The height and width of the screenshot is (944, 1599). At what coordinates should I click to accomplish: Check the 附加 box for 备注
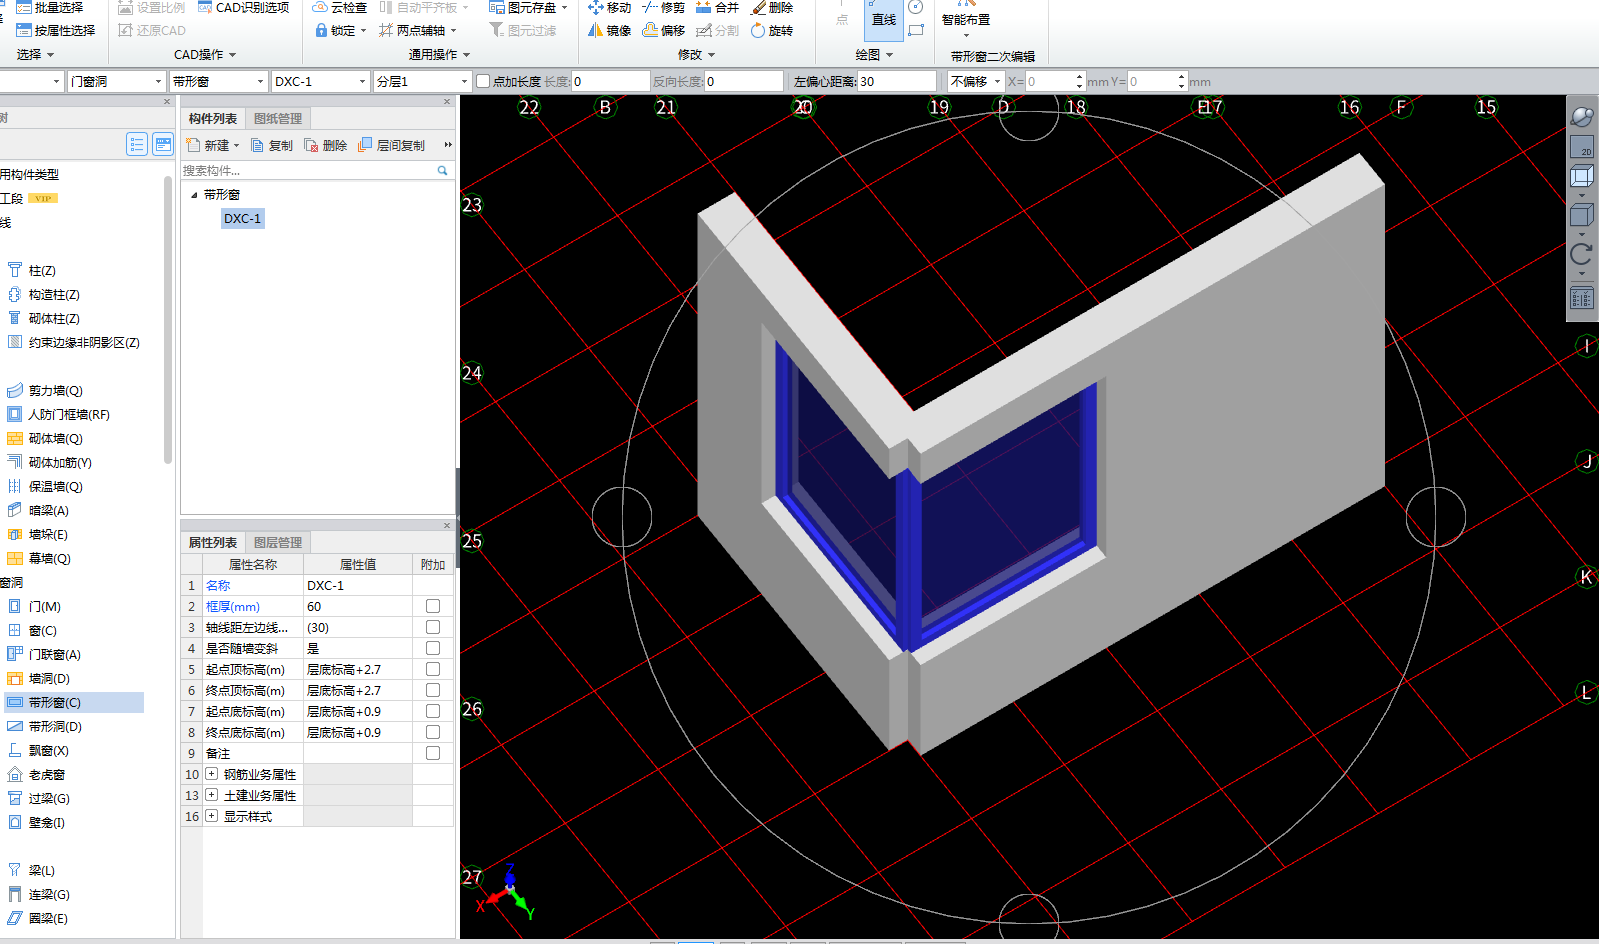433,753
